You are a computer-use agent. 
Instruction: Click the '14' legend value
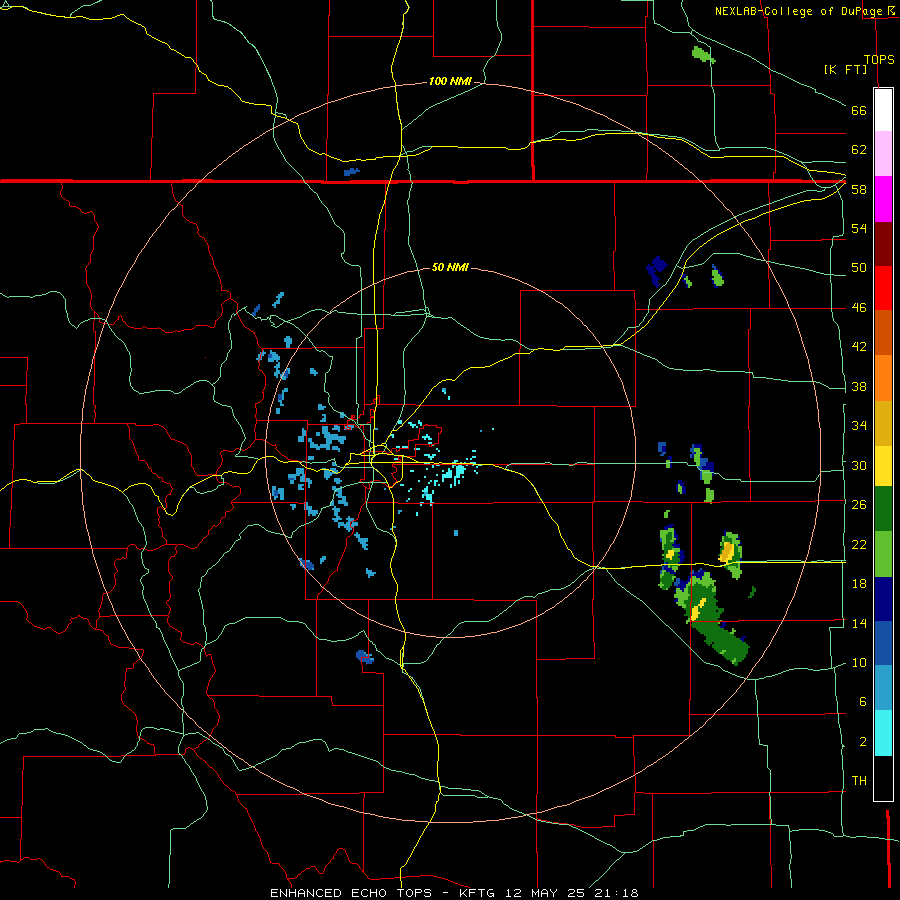[859, 623]
